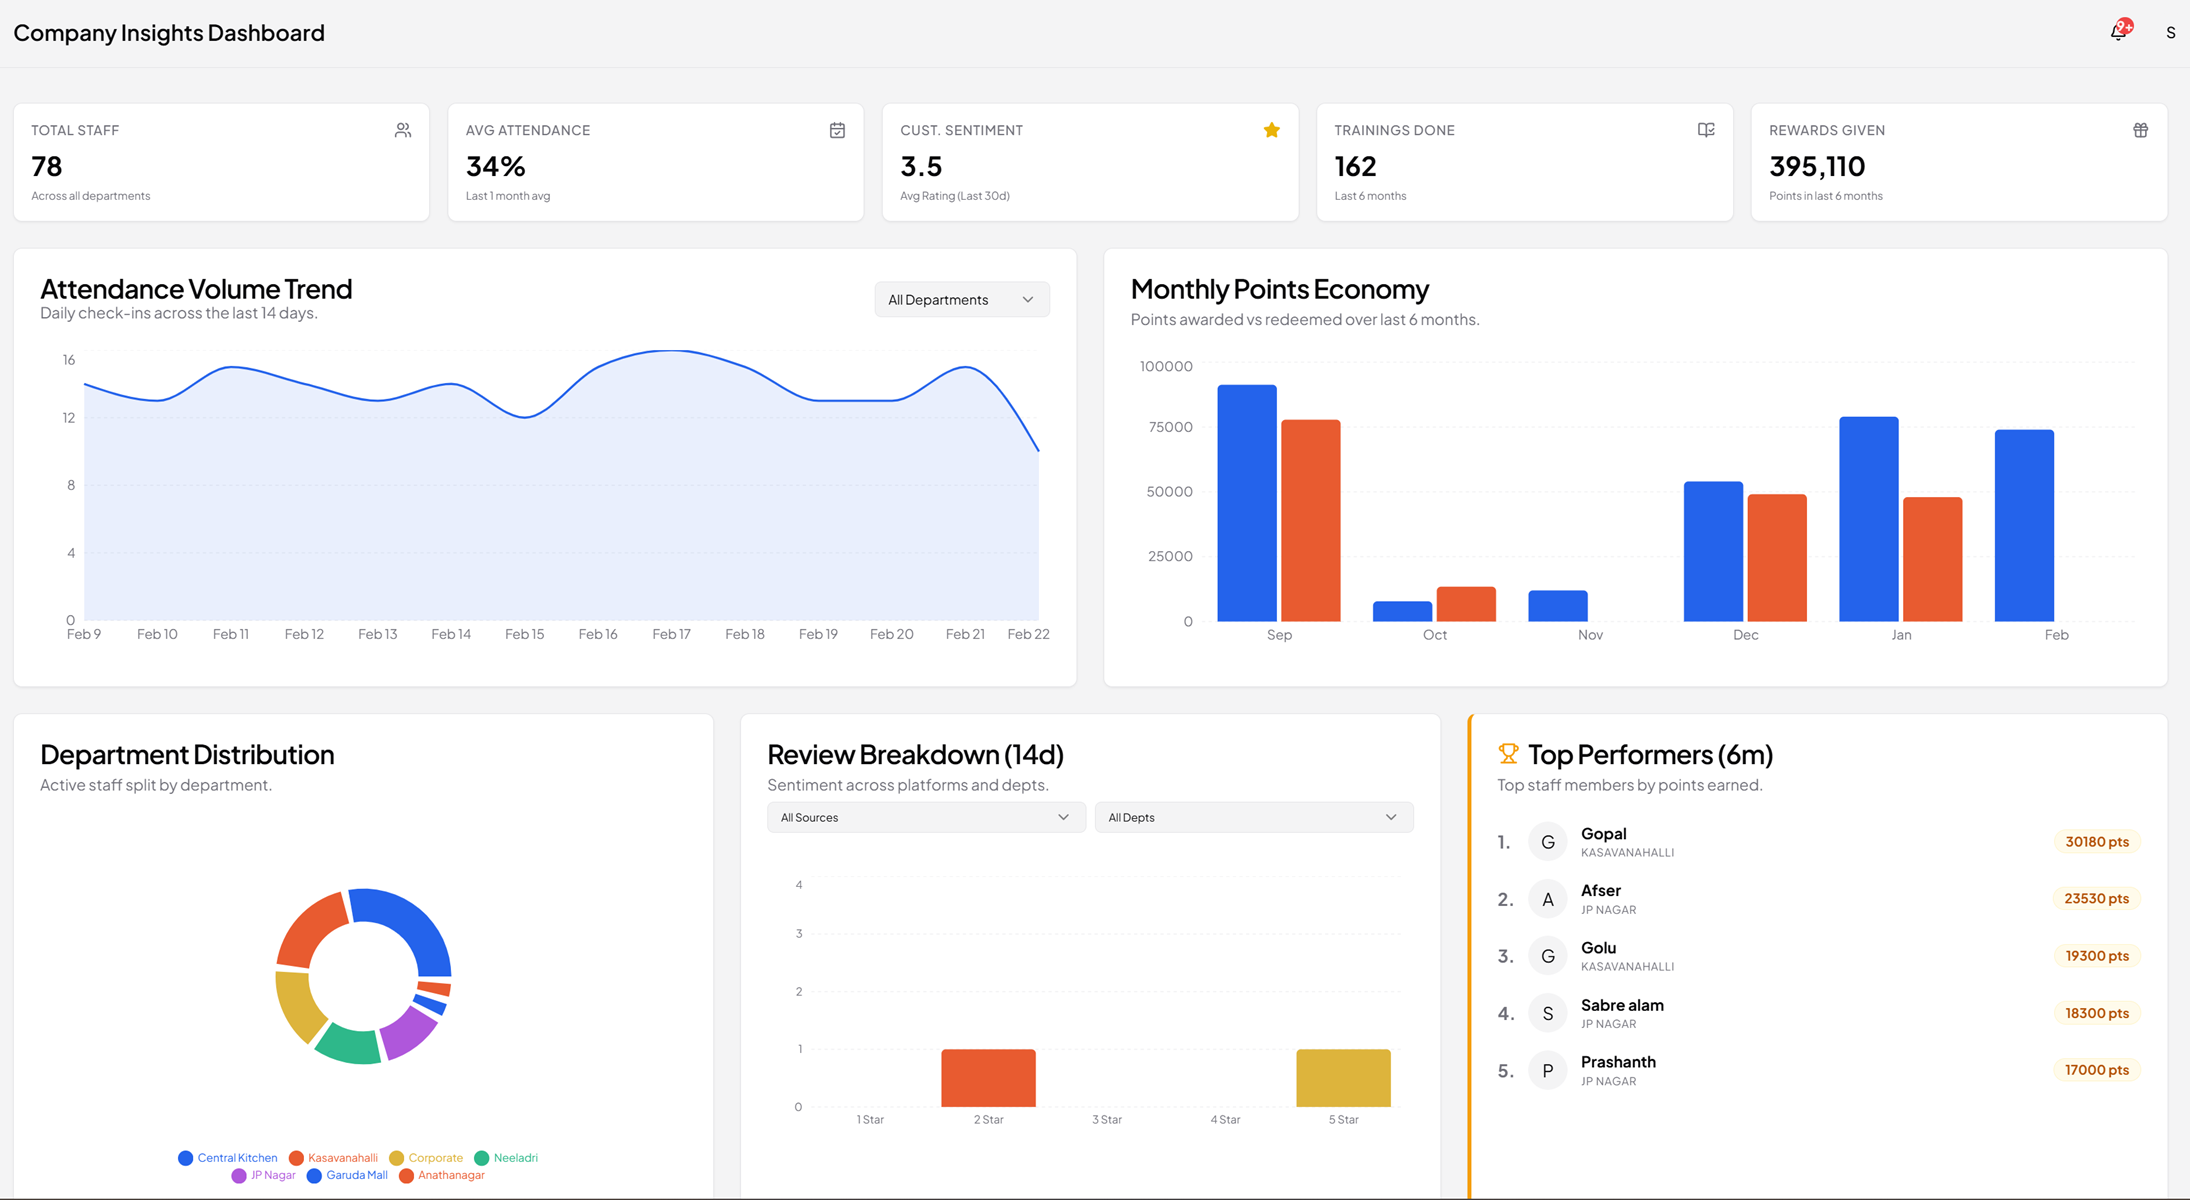Click the star icon on Cust. Sentiment card

coord(1271,130)
